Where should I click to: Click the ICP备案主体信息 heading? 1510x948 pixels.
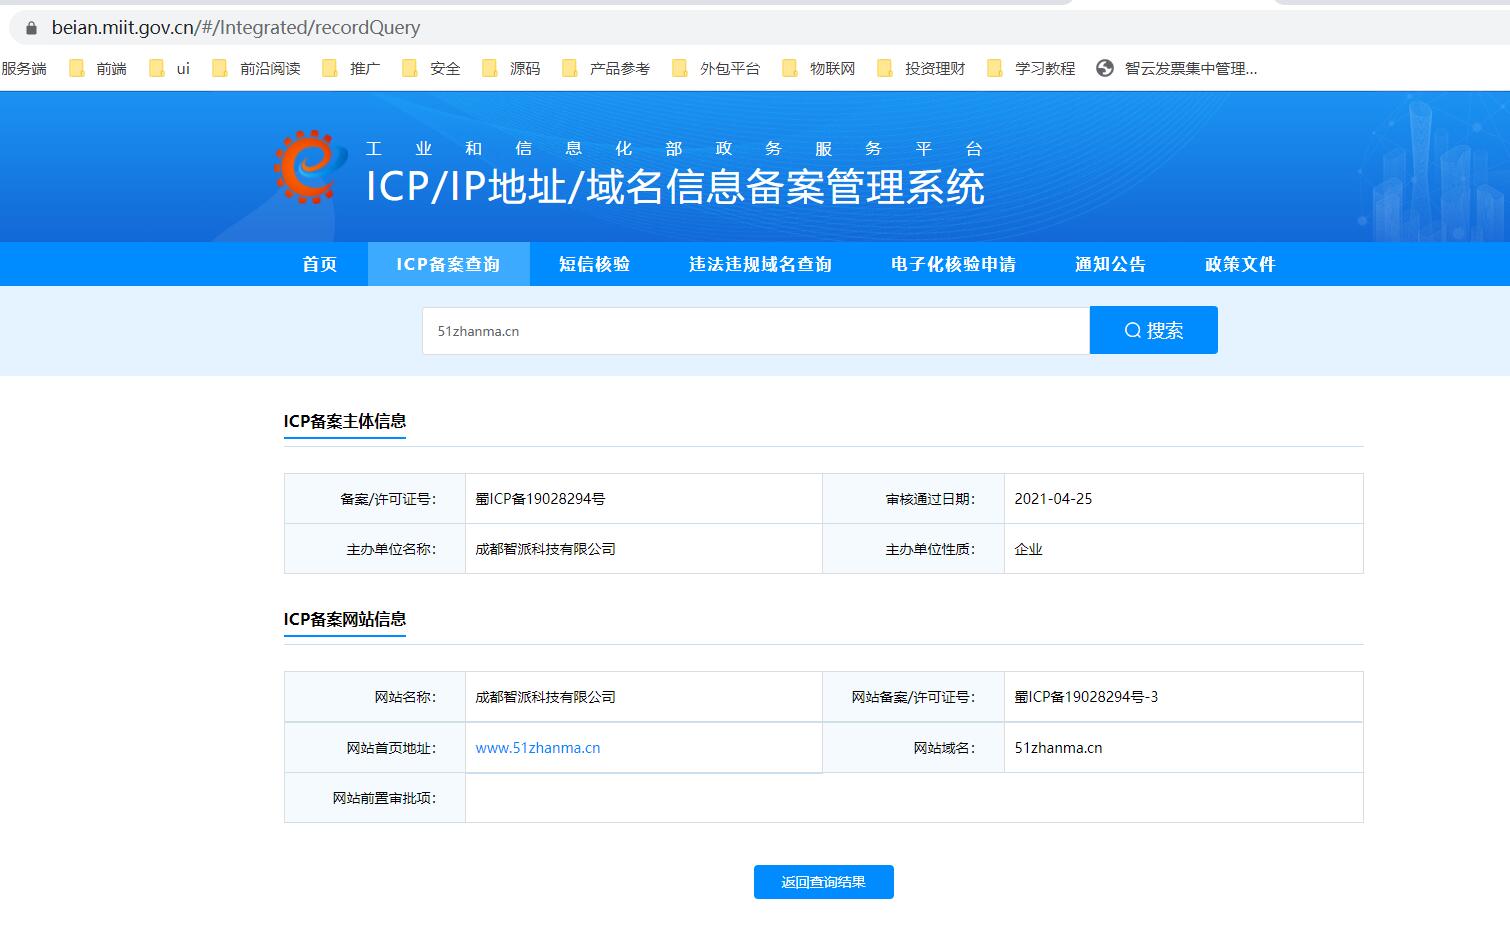[345, 421]
